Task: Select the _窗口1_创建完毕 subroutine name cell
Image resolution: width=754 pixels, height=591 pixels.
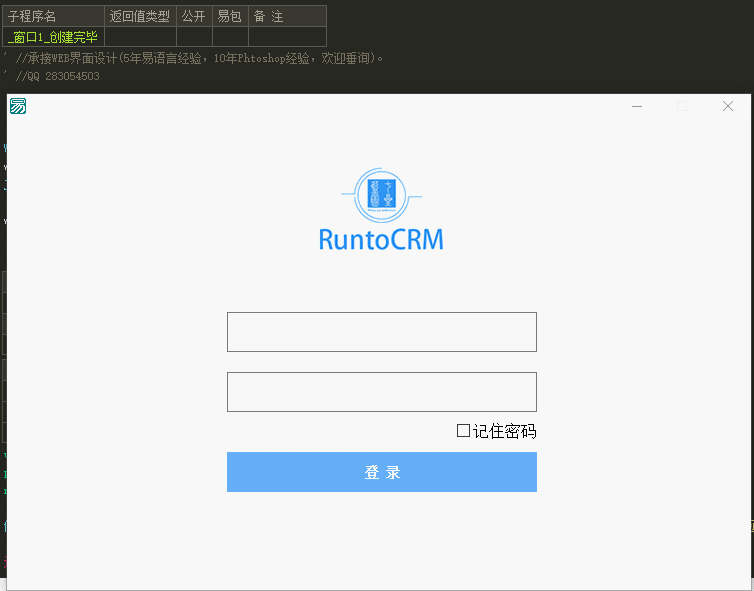Action: (53, 37)
